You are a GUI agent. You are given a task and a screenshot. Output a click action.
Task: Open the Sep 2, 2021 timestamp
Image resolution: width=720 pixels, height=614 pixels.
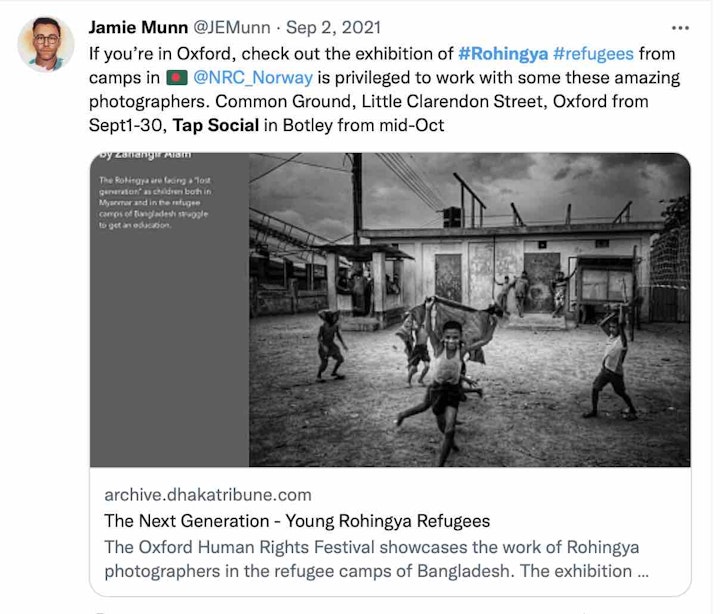click(x=334, y=28)
